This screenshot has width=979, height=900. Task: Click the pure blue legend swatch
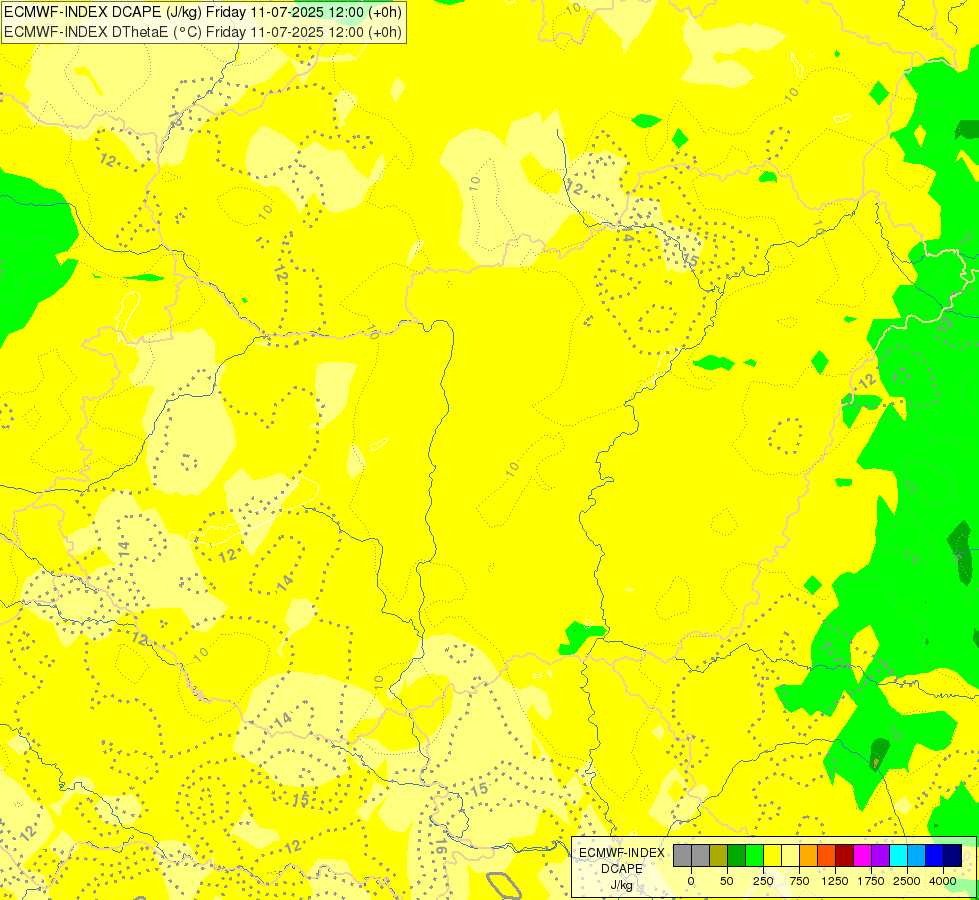[x=934, y=855]
